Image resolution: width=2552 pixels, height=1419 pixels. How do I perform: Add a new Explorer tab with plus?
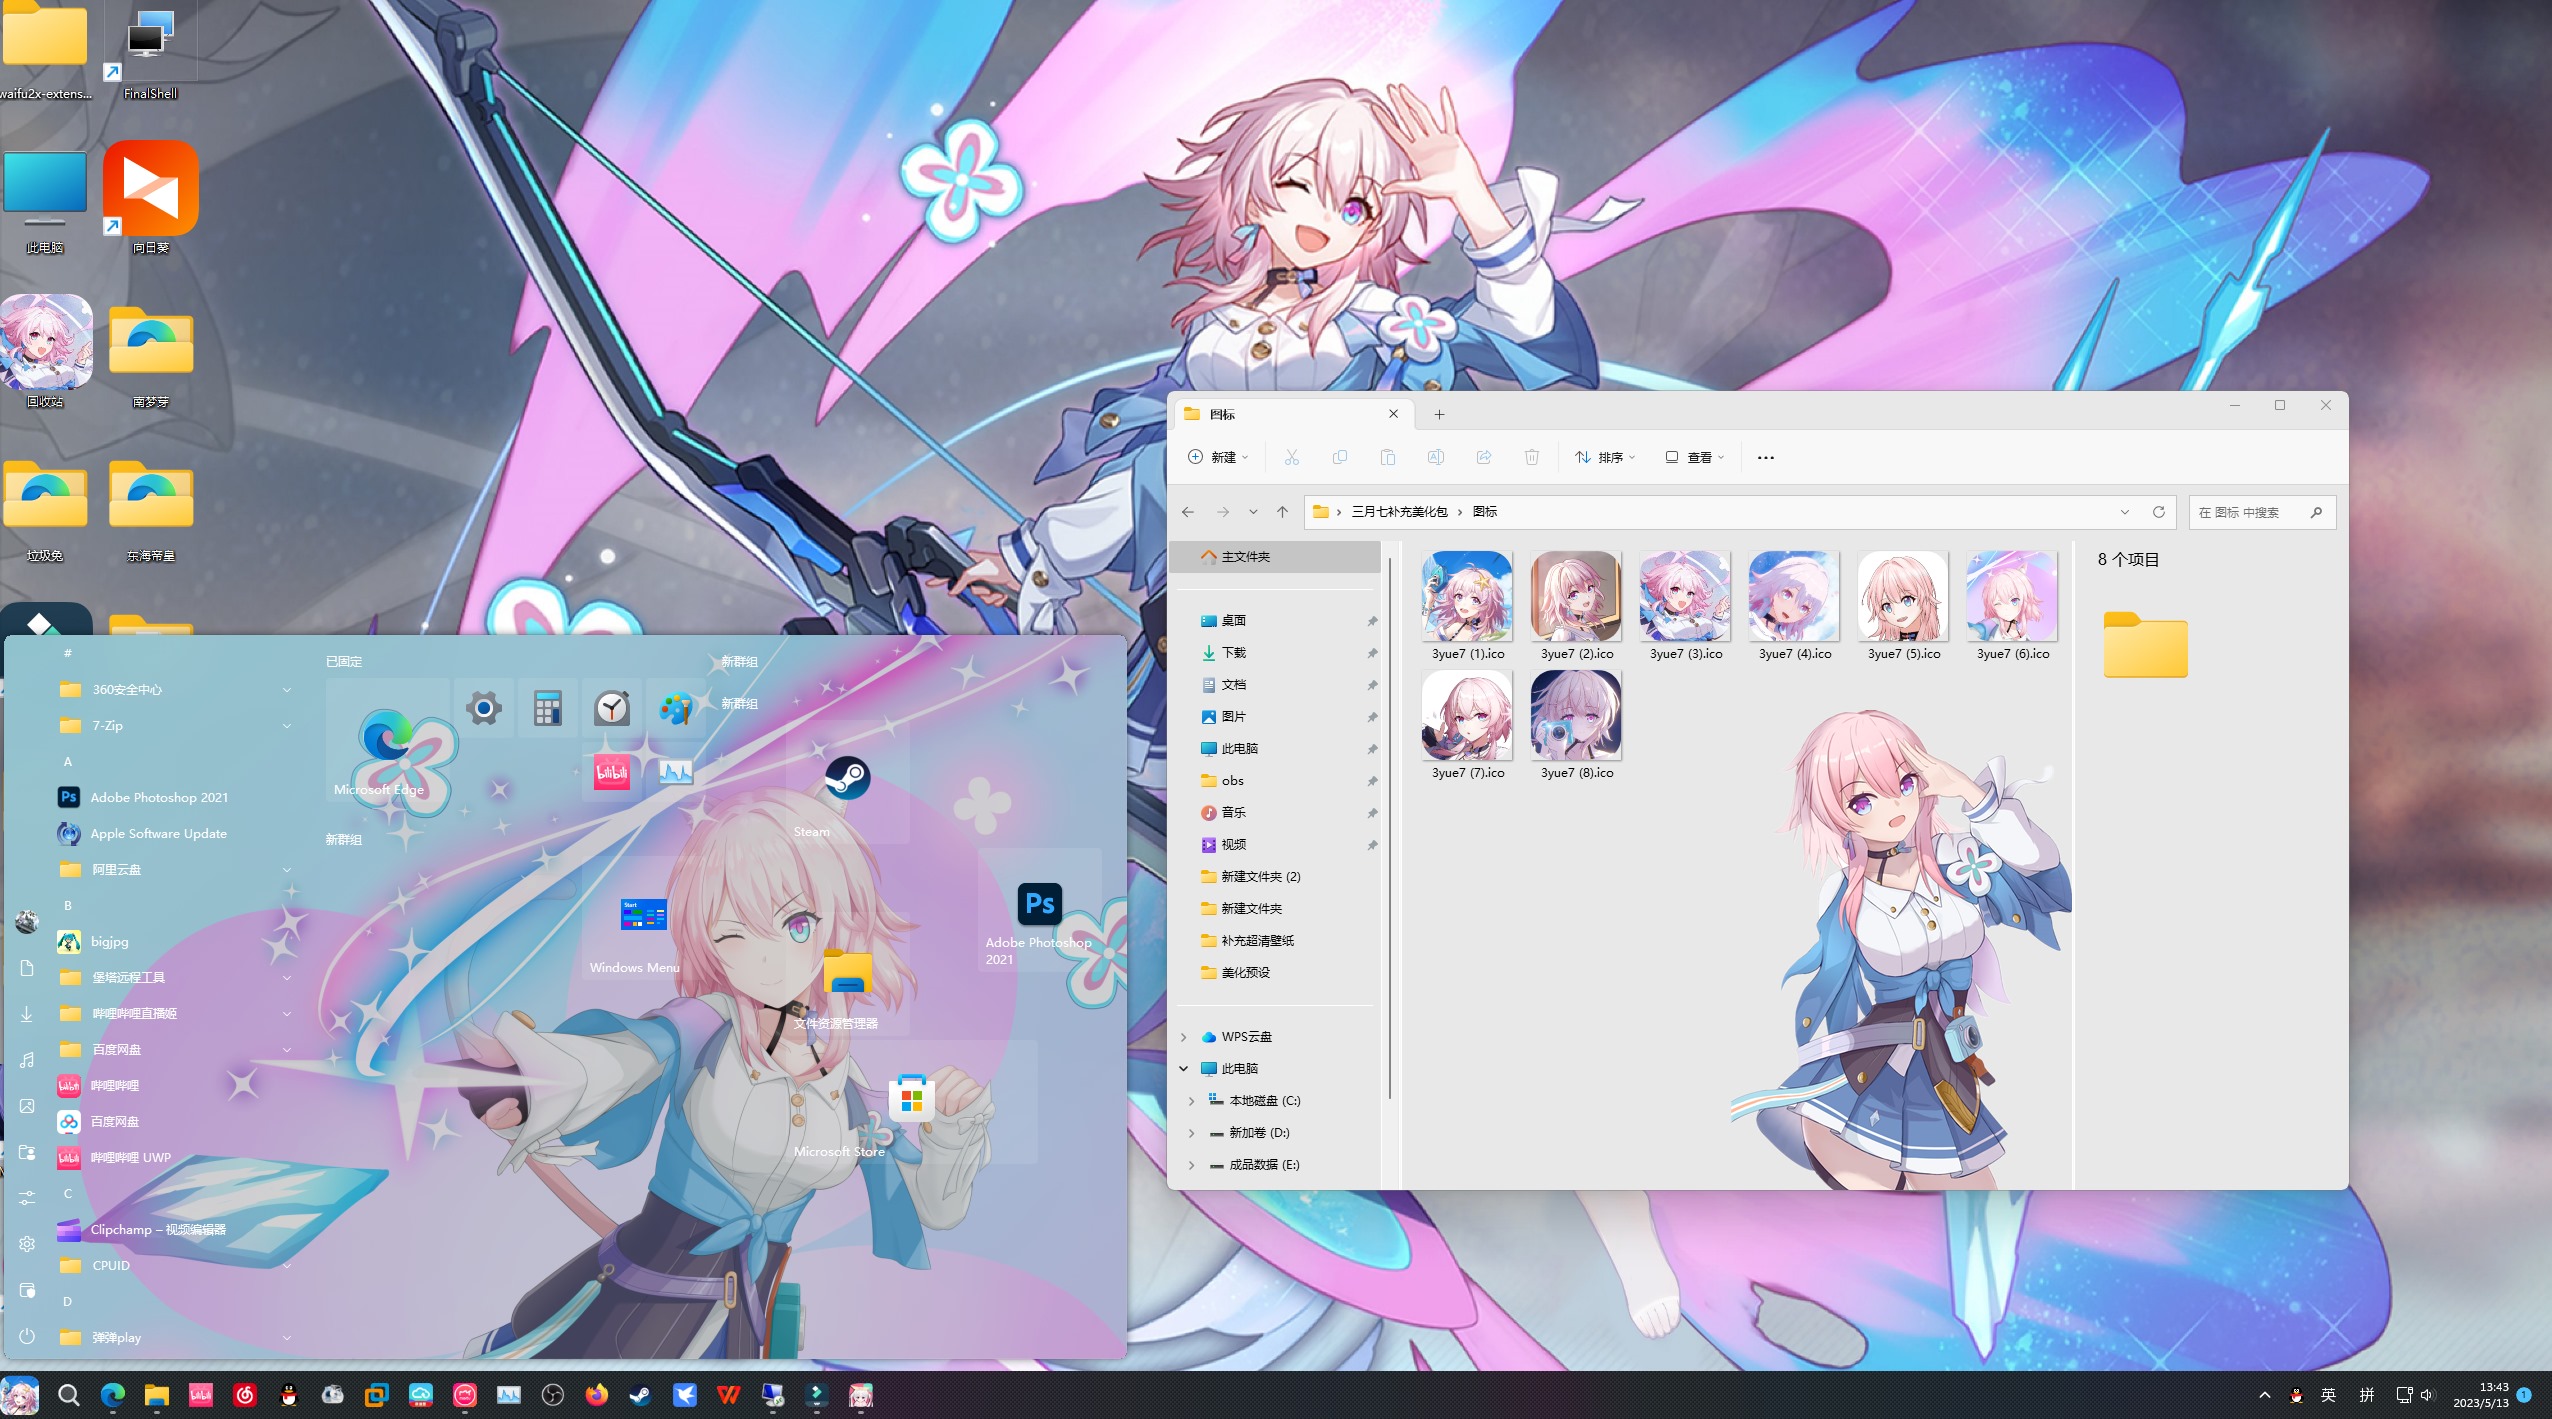[1439, 414]
